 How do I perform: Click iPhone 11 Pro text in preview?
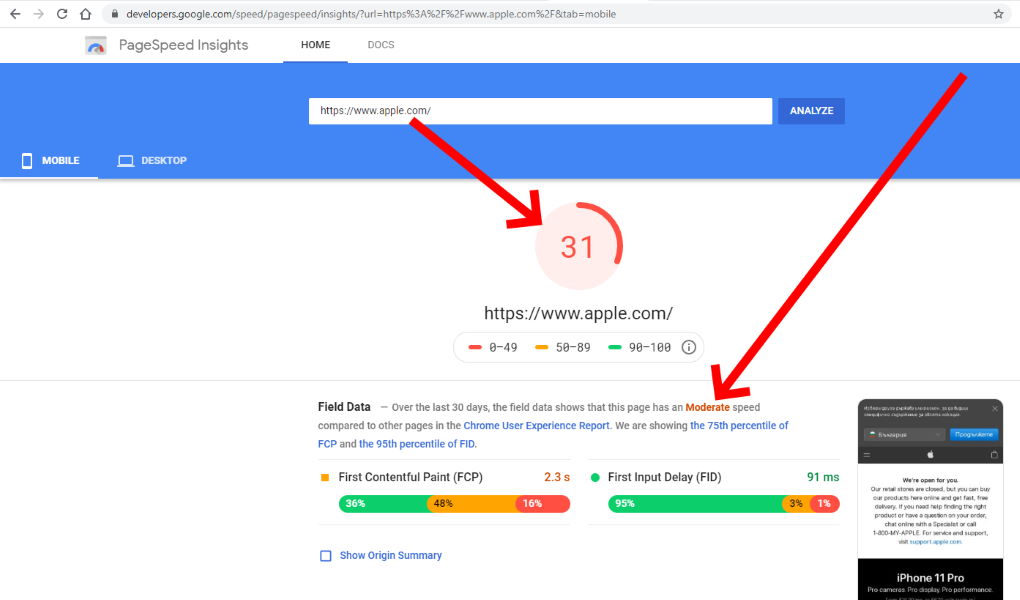(930, 578)
